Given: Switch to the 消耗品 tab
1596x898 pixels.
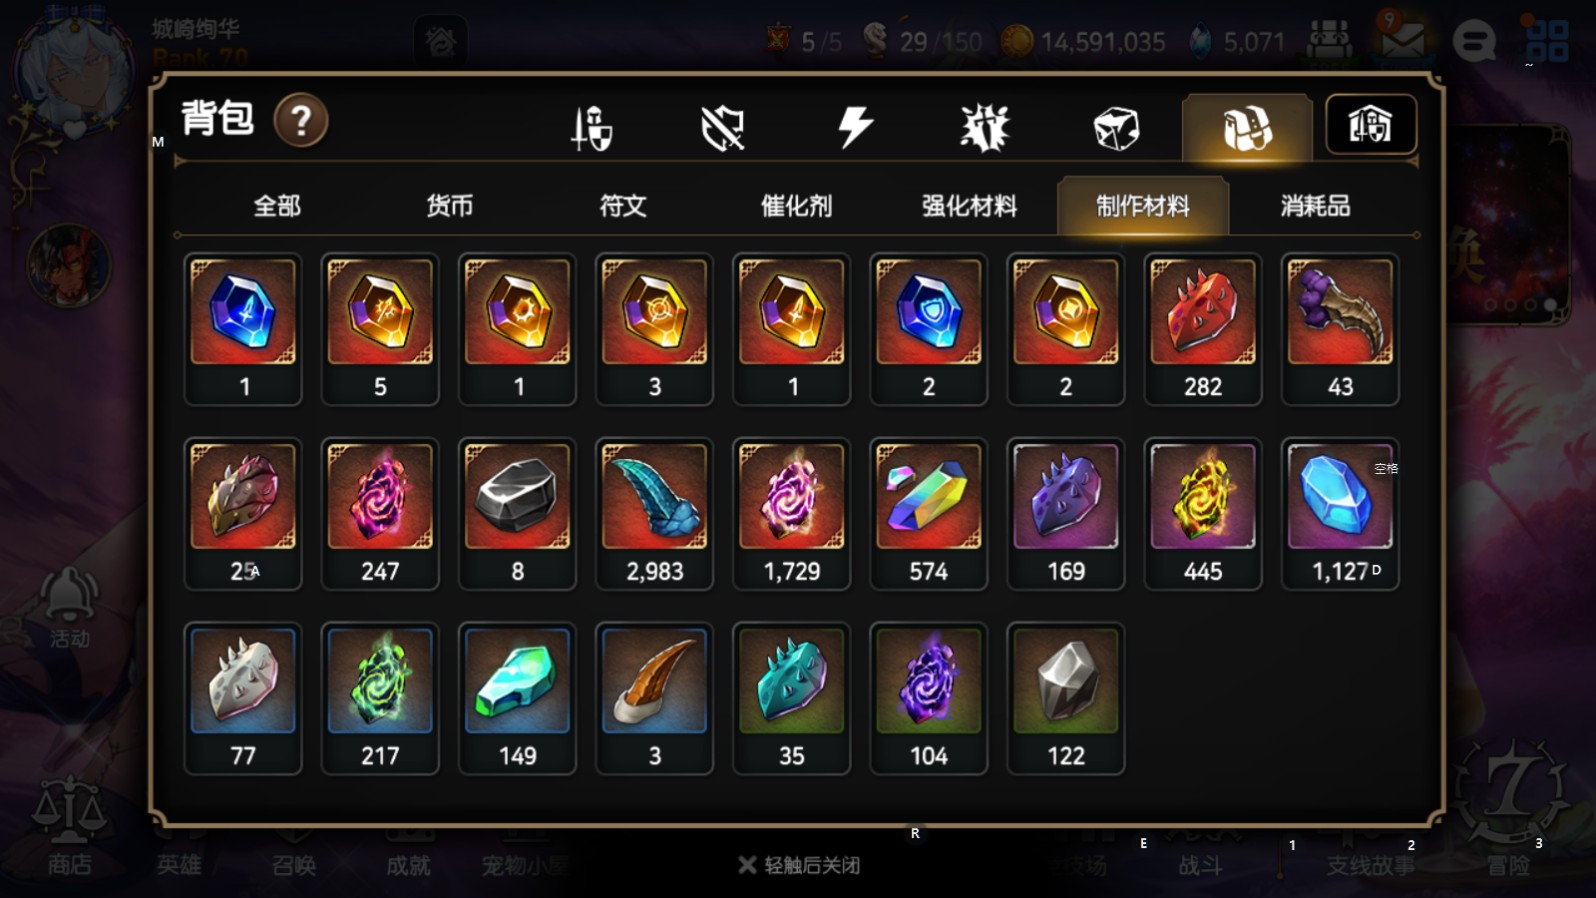Looking at the screenshot, I should tap(1315, 206).
